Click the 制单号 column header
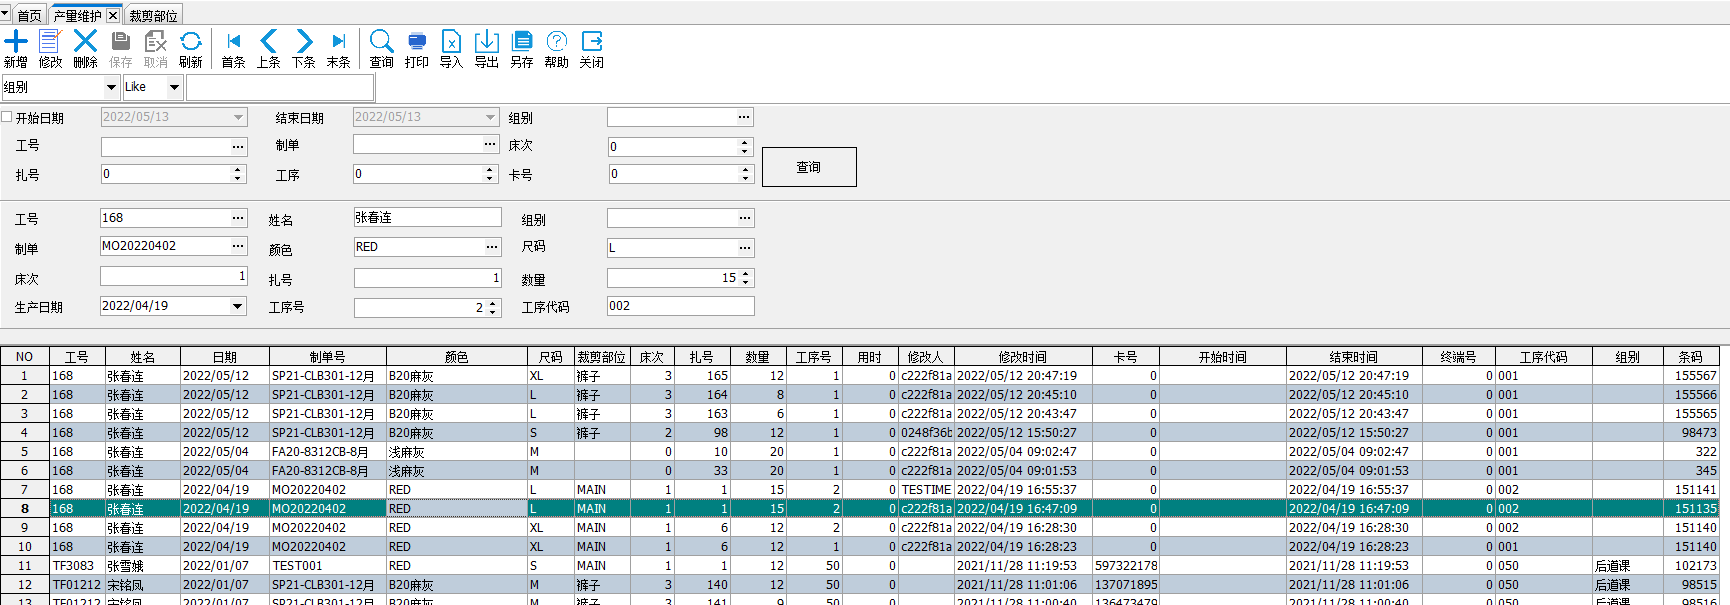This screenshot has width=1730, height=605. tap(328, 357)
